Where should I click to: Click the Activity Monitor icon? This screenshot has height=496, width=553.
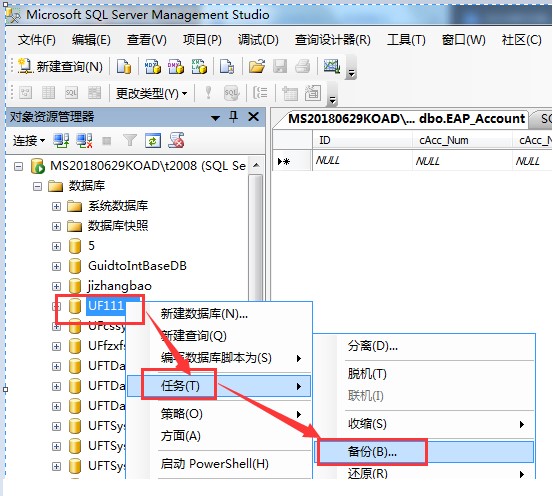[332, 66]
